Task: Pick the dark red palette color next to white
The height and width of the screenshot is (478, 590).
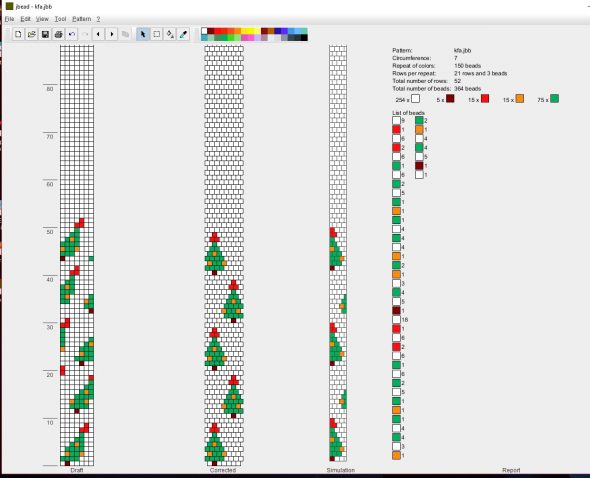Action: (211, 31)
